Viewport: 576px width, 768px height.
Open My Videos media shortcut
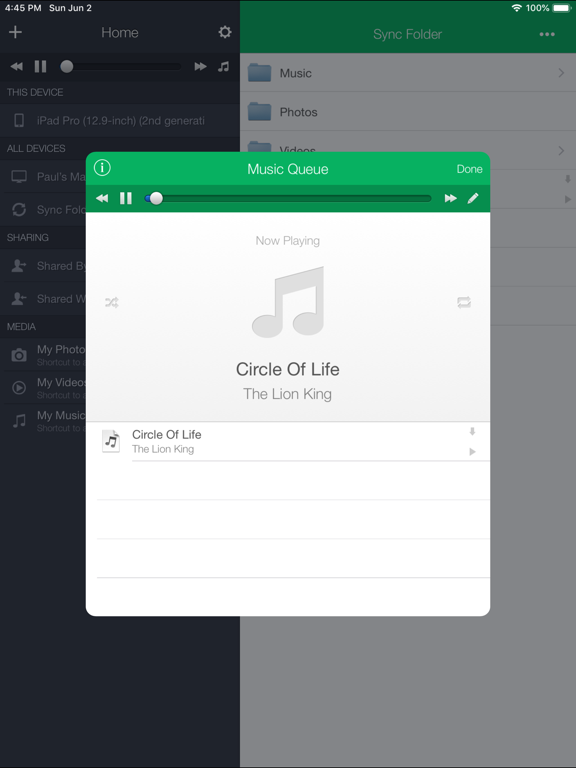pyautogui.click(x=43, y=388)
